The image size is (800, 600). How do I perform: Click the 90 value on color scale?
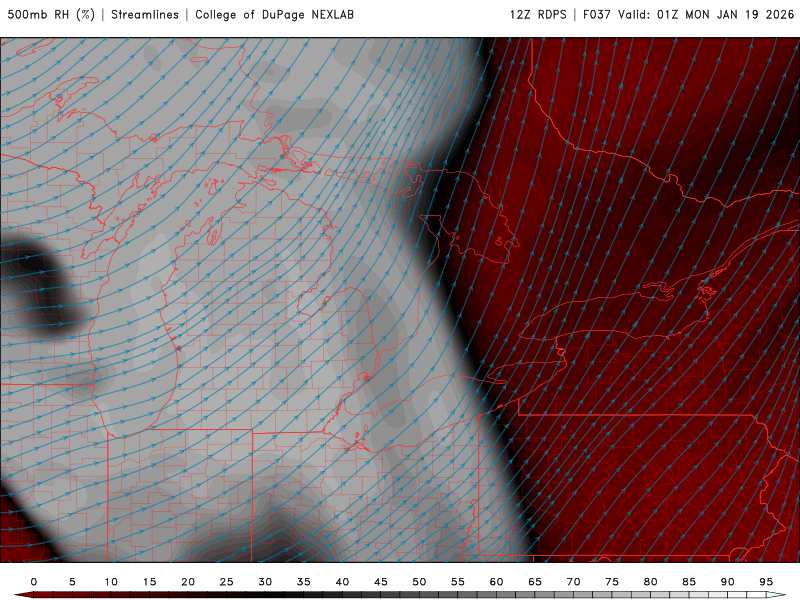(x=728, y=582)
